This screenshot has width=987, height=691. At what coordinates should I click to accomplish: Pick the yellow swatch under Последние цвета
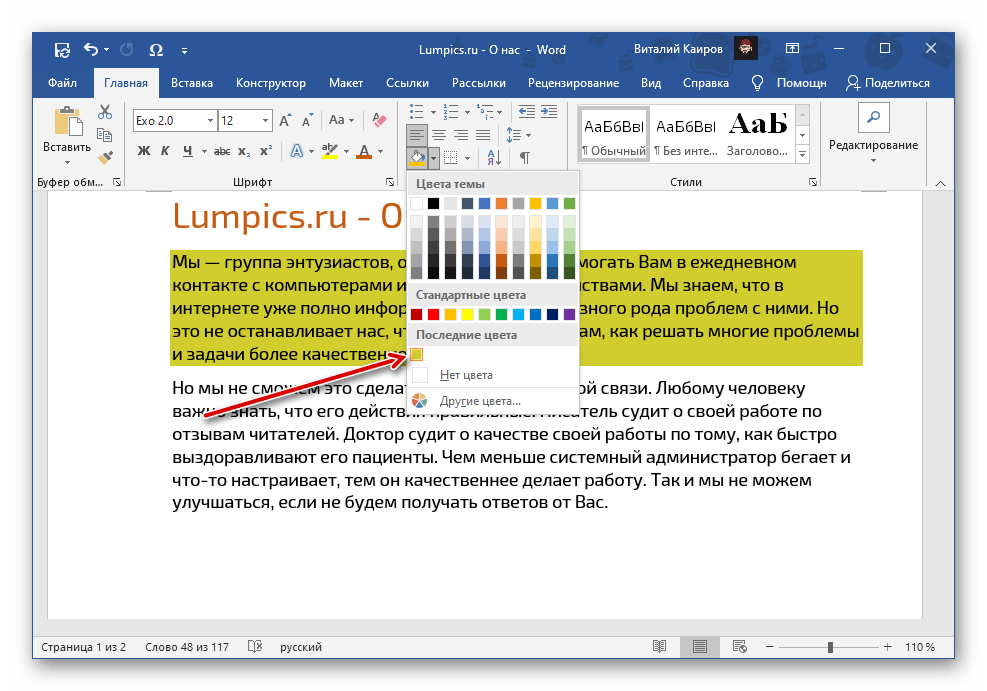417,354
